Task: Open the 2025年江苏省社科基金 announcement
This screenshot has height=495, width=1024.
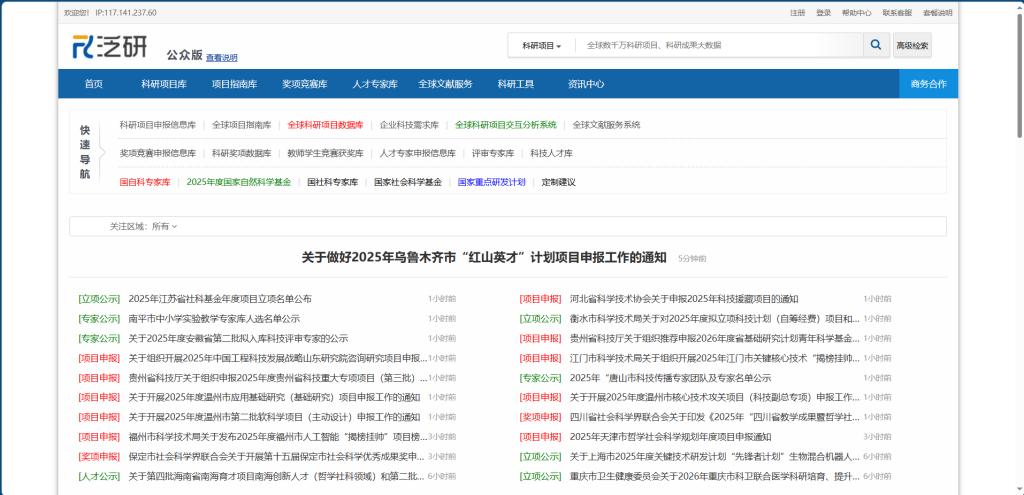Action: pos(220,299)
